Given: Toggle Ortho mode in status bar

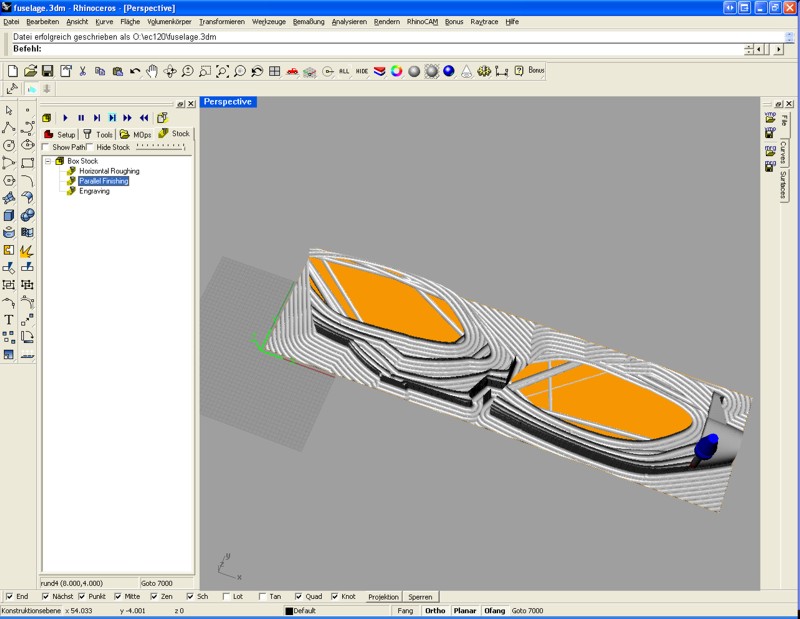Looking at the screenshot, I should pos(435,610).
